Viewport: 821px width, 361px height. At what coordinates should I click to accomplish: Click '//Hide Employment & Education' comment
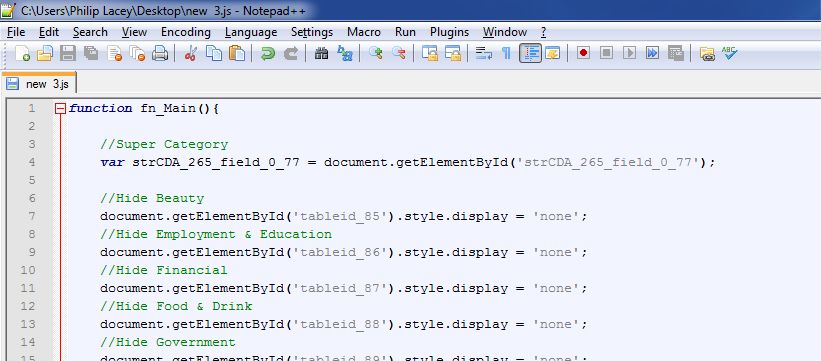(216, 234)
